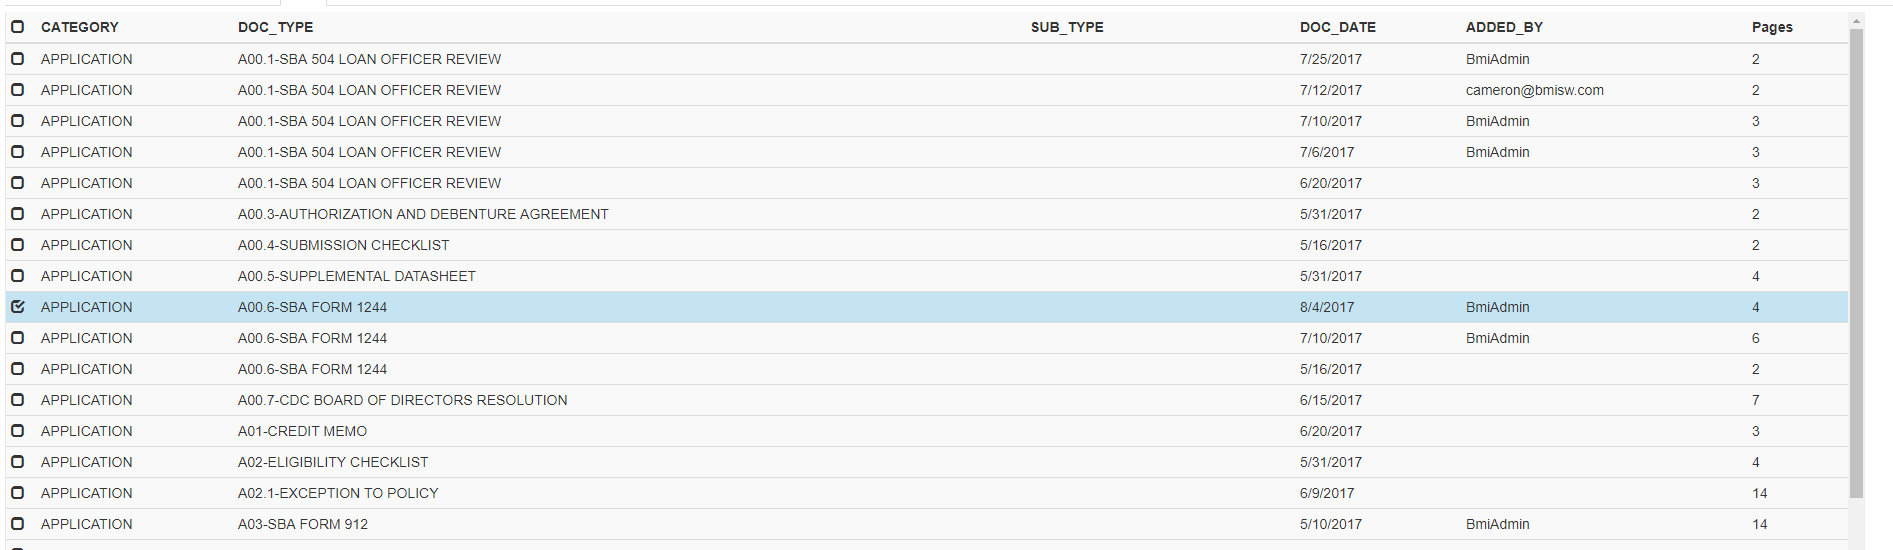The height and width of the screenshot is (550, 1893).
Task: Click the vertical scrollbar thumb
Action: pos(1856,262)
